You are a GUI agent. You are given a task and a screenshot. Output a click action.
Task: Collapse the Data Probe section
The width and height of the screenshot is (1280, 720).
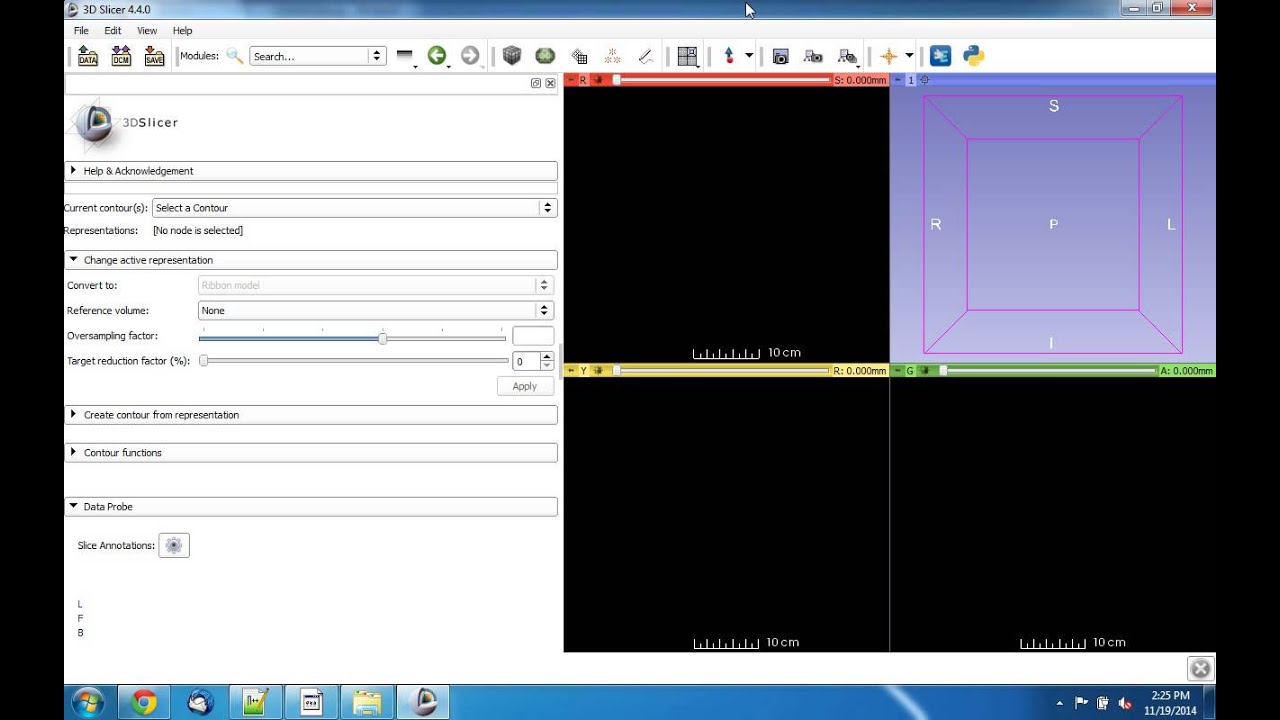coord(311,507)
